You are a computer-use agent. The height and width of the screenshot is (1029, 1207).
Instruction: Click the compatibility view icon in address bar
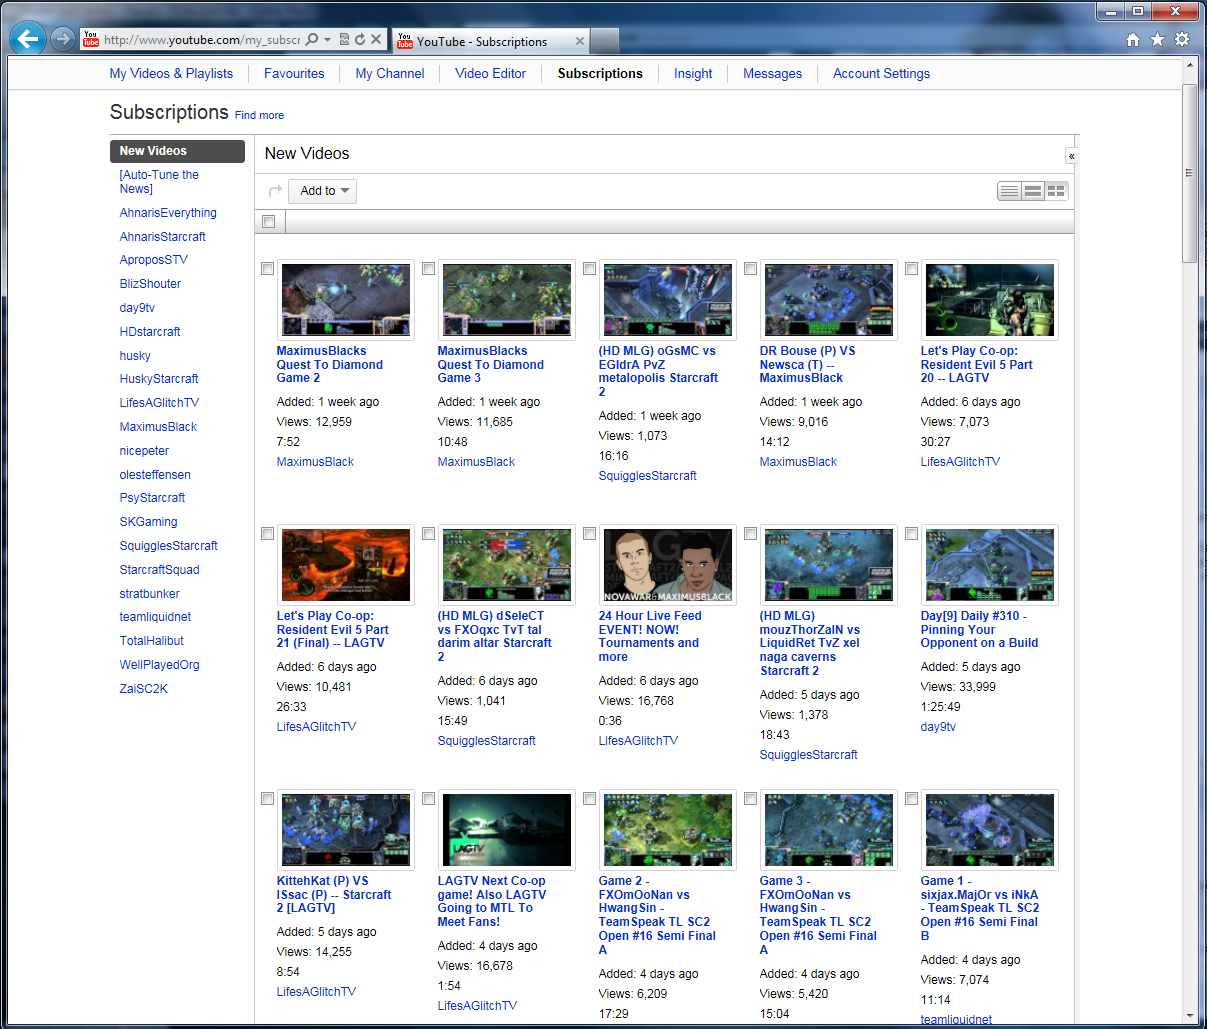(x=344, y=39)
